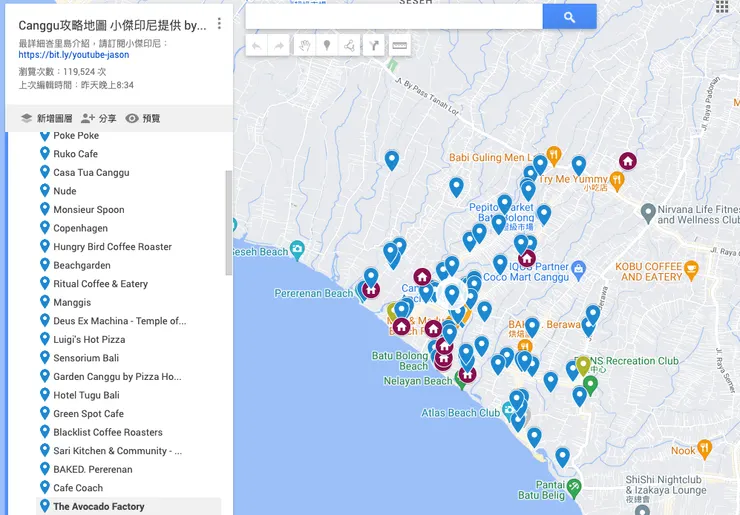The image size is (740, 515).
Task: Select Cafe Coach list entry
Action: 78,488
